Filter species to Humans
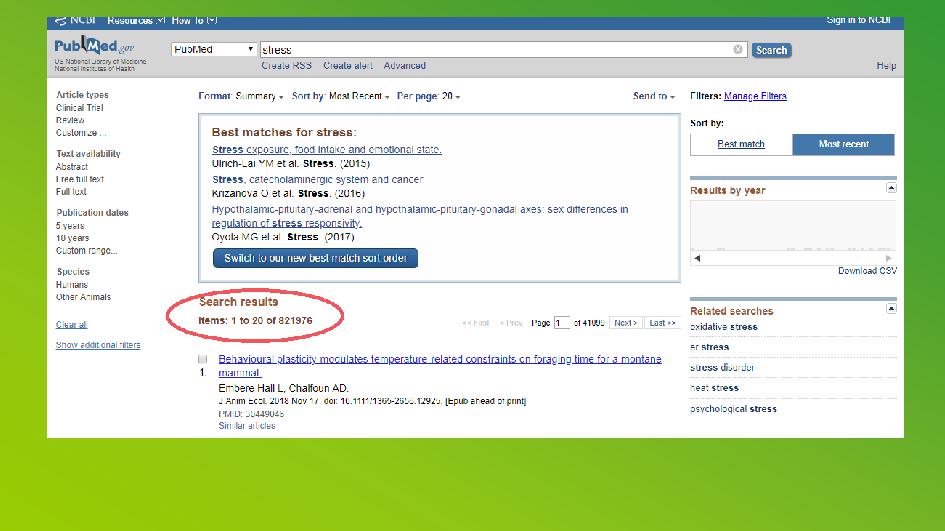This screenshot has height=531, width=945. (72, 285)
